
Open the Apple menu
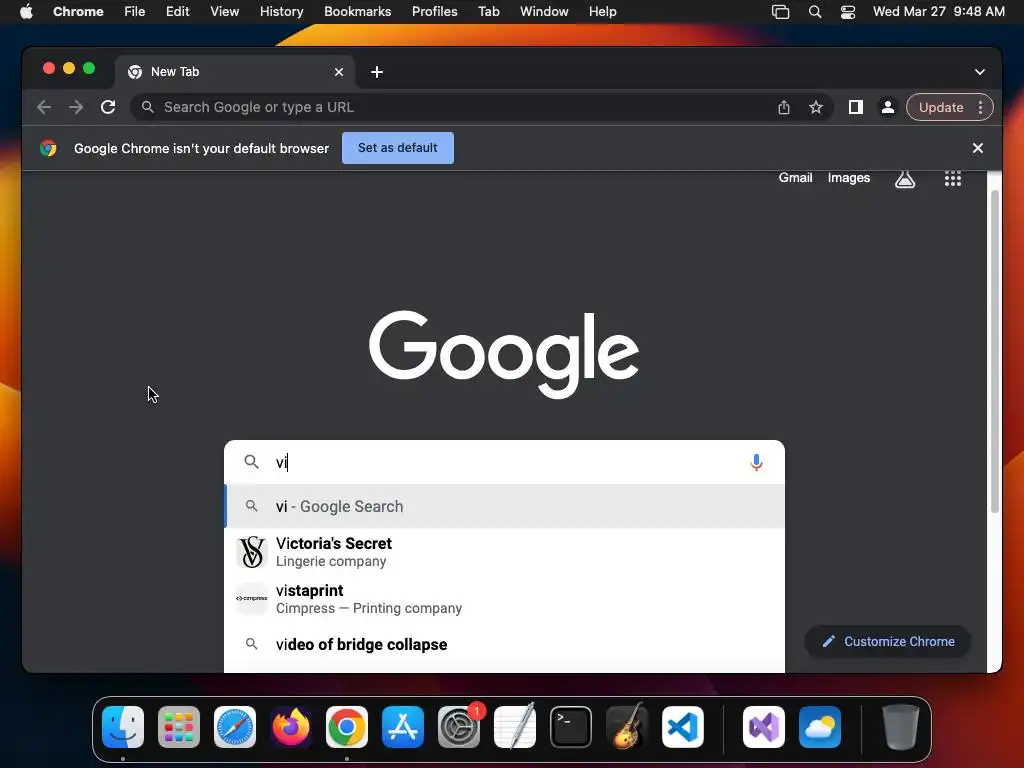26,12
